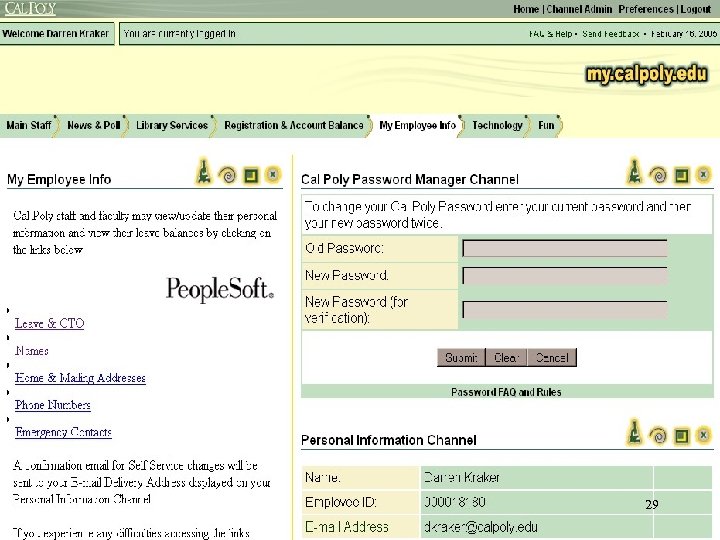
Task: Click the New Password input field
Action: tap(565, 276)
